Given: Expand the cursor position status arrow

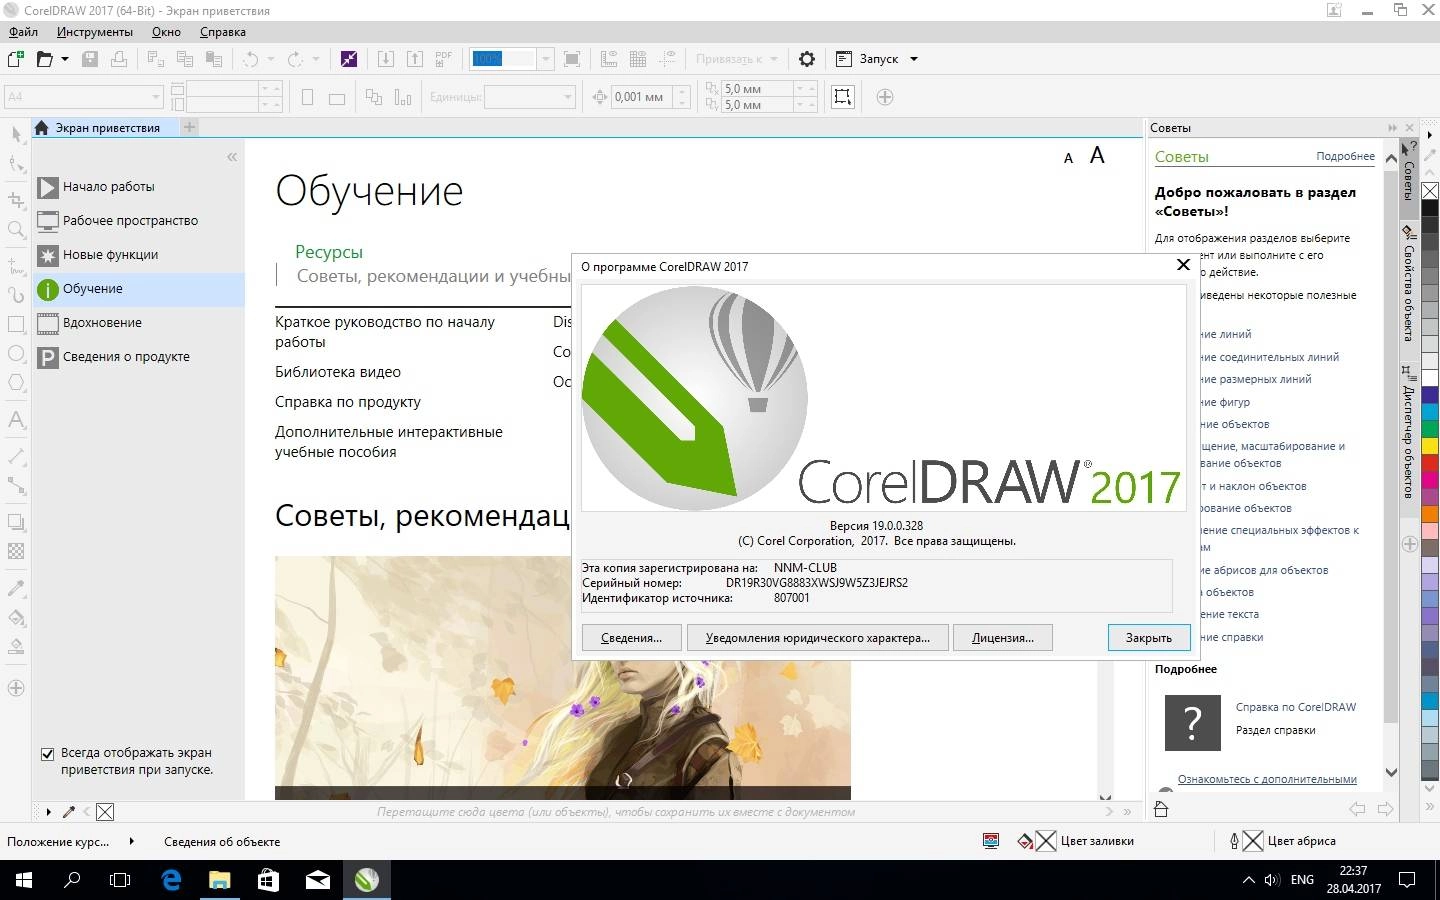Looking at the screenshot, I should [132, 841].
